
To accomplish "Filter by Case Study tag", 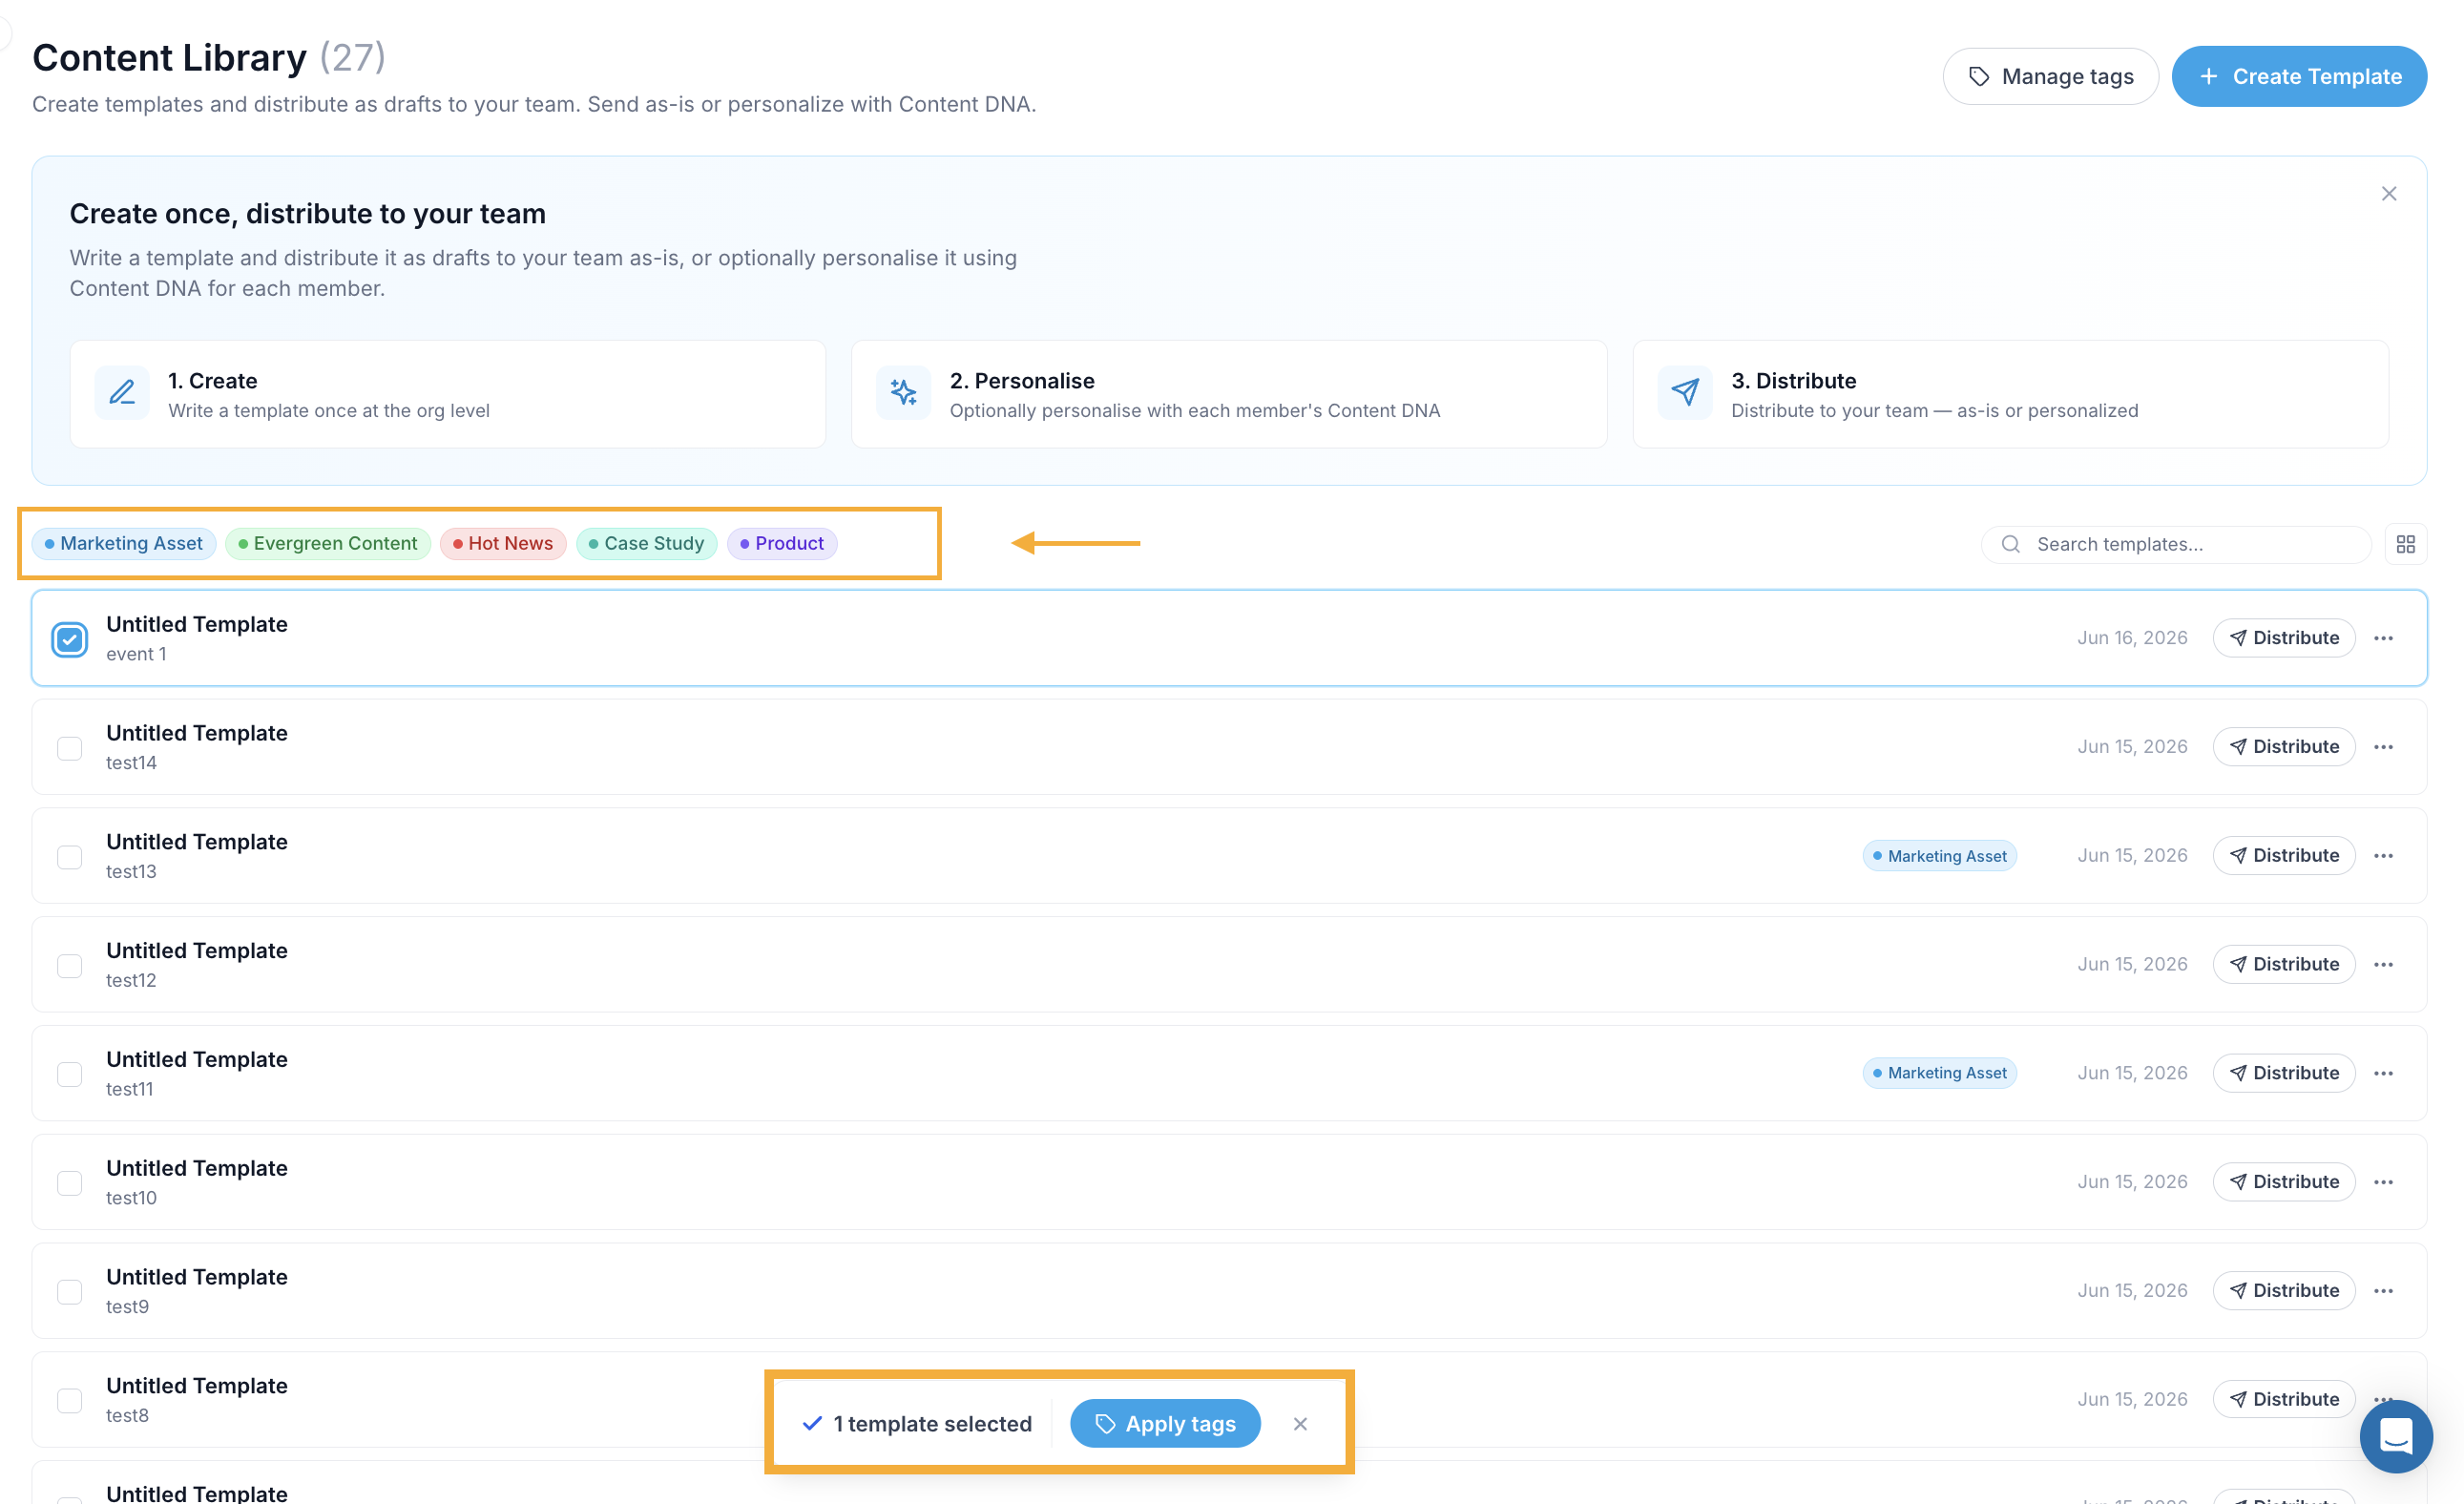I will coord(647,543).
